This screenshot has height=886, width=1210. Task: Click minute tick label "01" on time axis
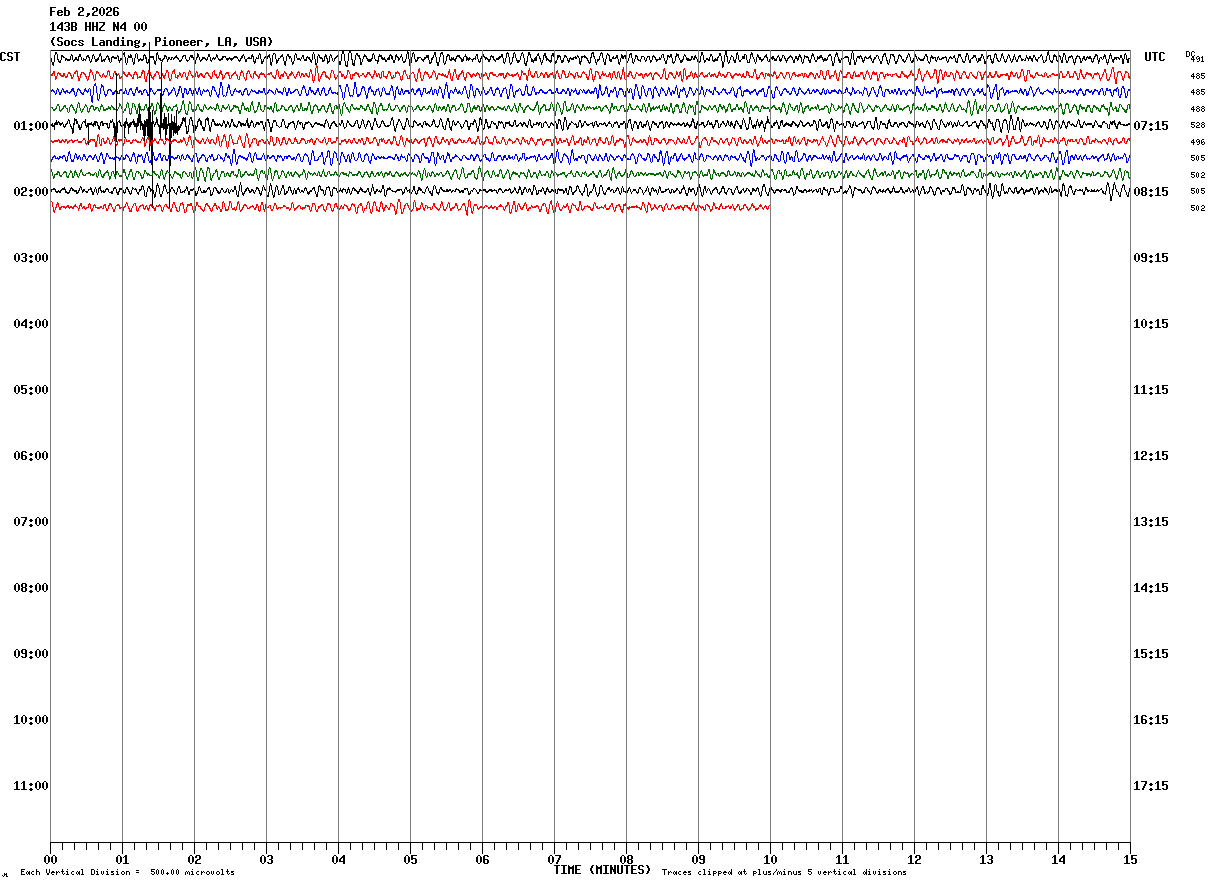tap(122, 860)
